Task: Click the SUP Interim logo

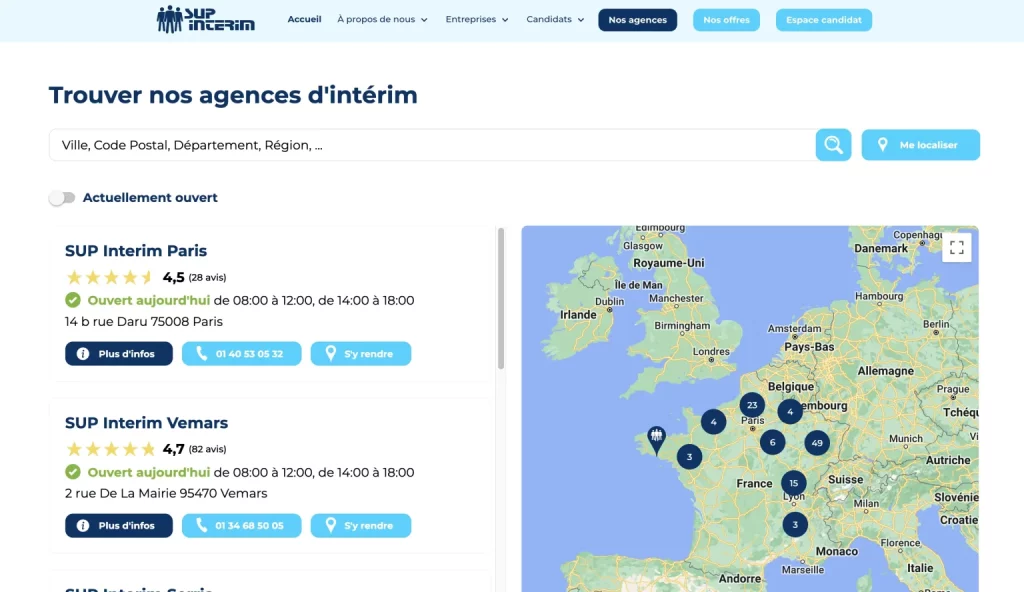Action: coord(206,20)
